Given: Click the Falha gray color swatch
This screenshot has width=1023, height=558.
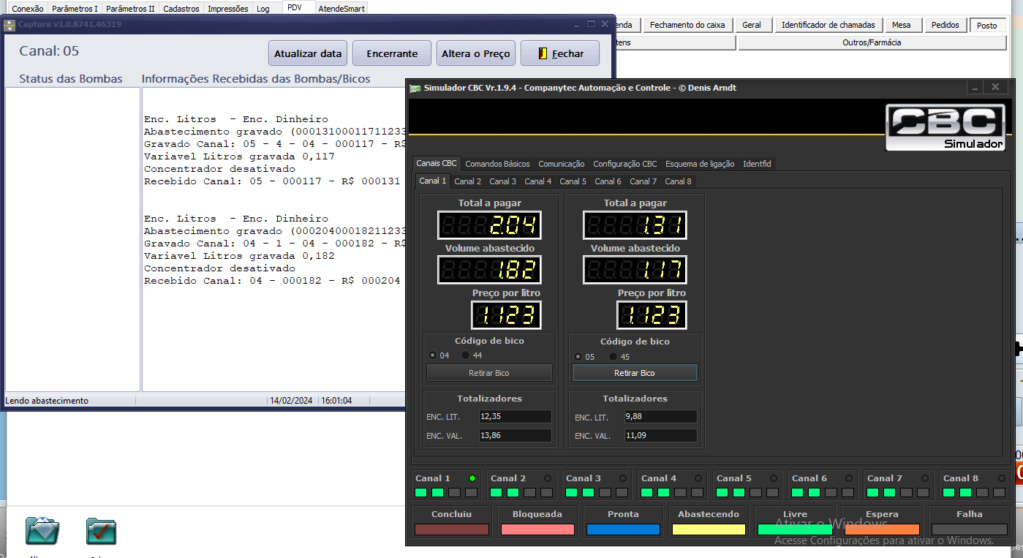Looking at the screenshot, I should pos(969,529).
